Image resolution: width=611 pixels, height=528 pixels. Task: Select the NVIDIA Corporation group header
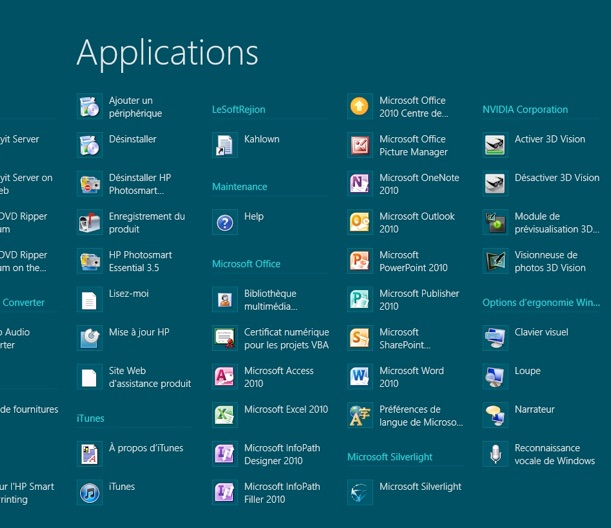pyautogui.click(x=525, y=109)
